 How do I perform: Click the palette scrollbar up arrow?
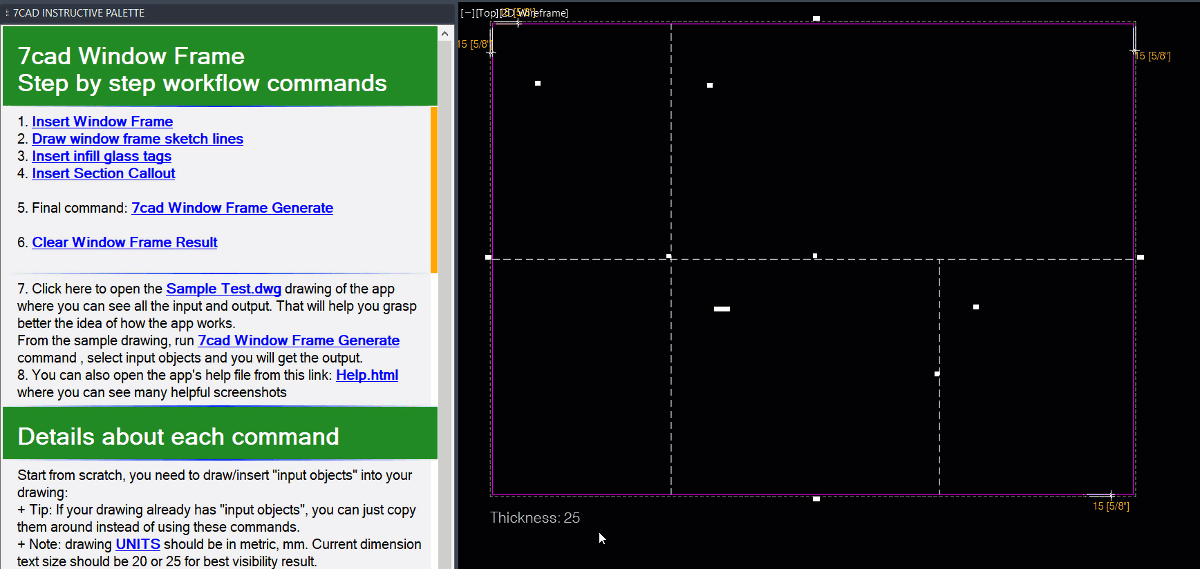pyautogui.click(x=445, y=33)
